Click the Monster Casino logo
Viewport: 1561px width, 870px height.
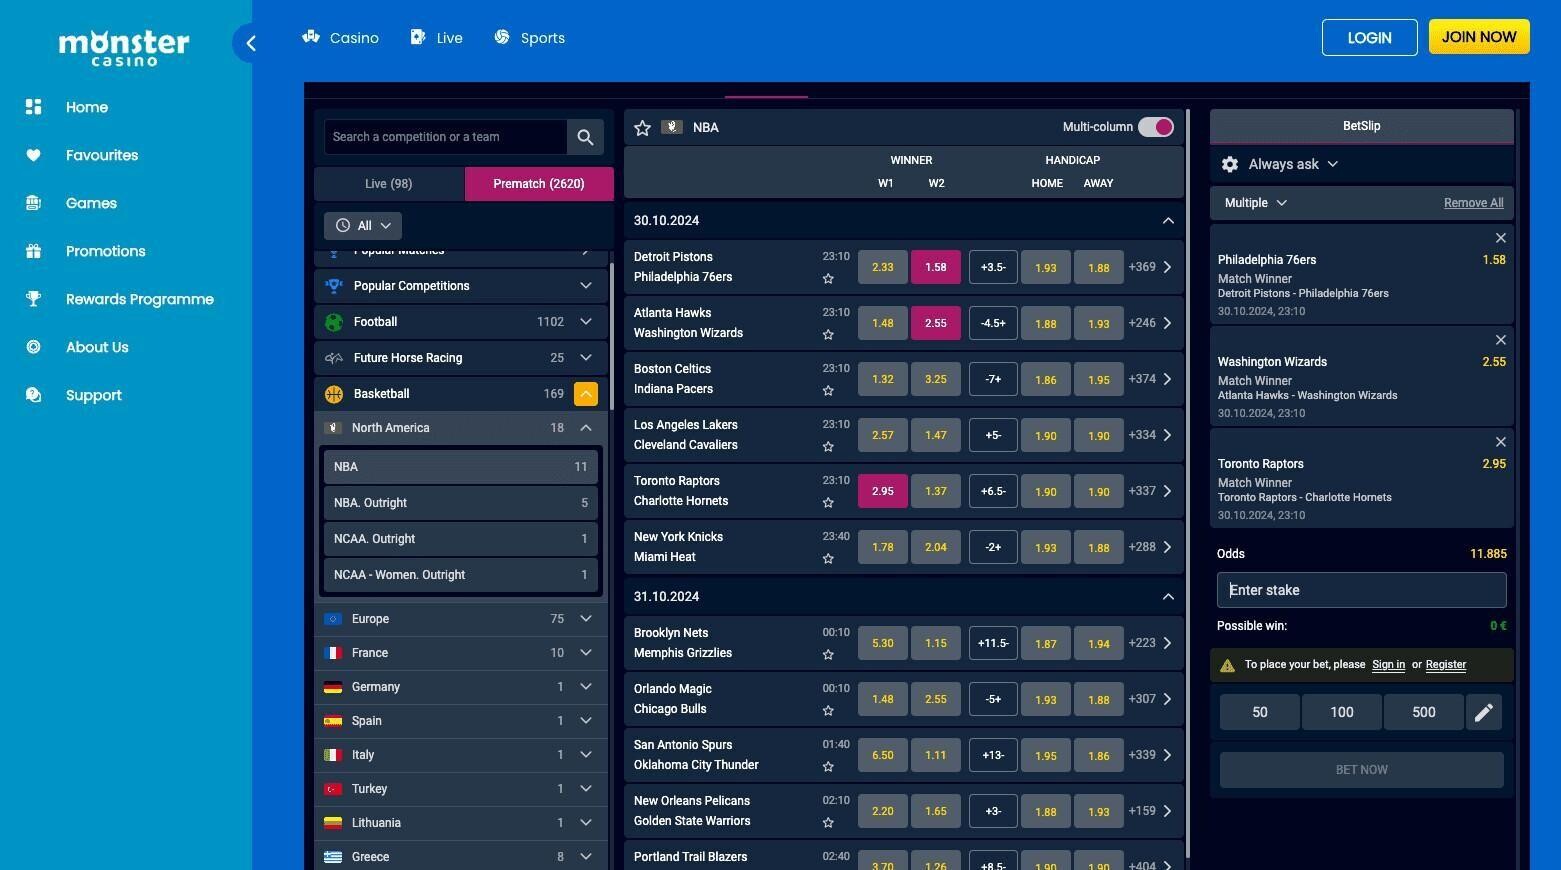click(x=124, y=46)
